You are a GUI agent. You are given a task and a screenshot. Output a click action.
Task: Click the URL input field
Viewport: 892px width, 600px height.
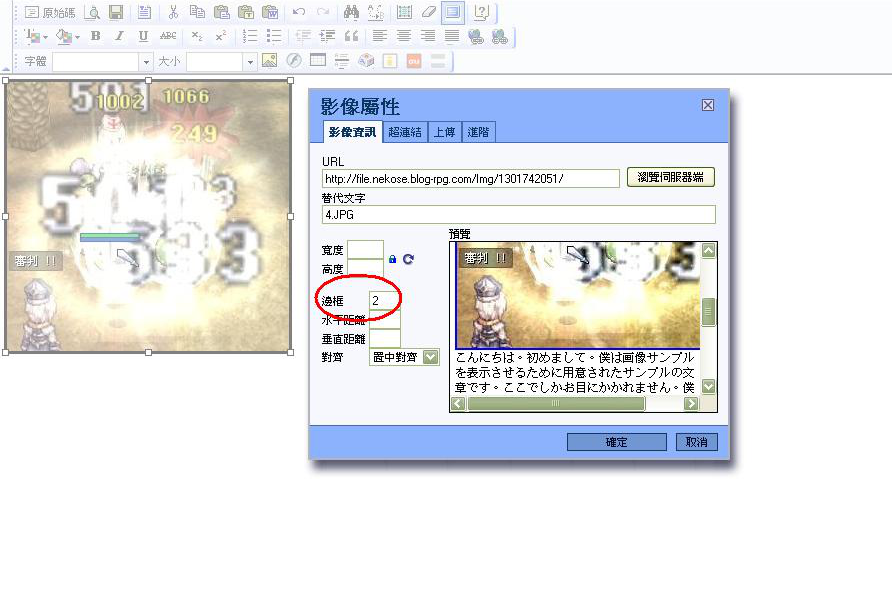click(x=470, y=179)
